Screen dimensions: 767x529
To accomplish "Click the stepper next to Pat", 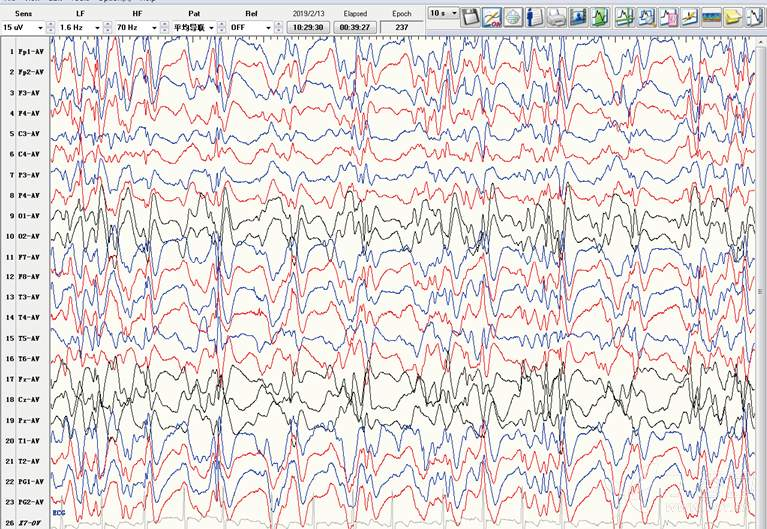I will pos(222,27).
